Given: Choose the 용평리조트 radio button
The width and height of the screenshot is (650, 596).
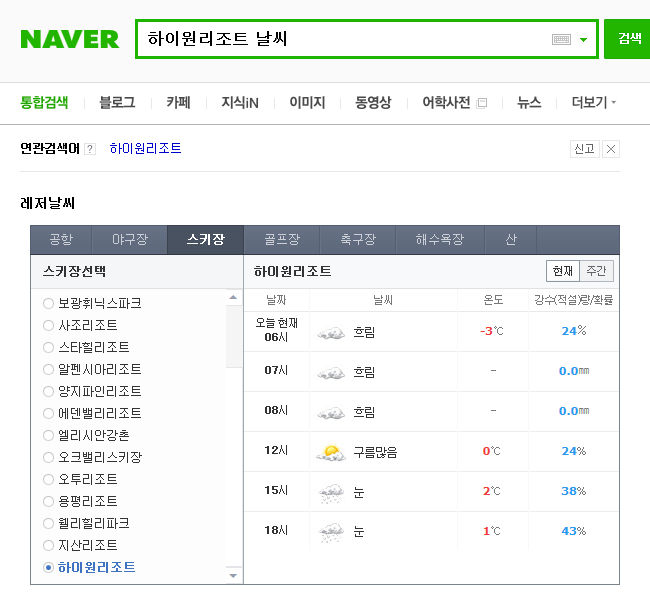Looking at the screenshot, I should pos(49,502).
